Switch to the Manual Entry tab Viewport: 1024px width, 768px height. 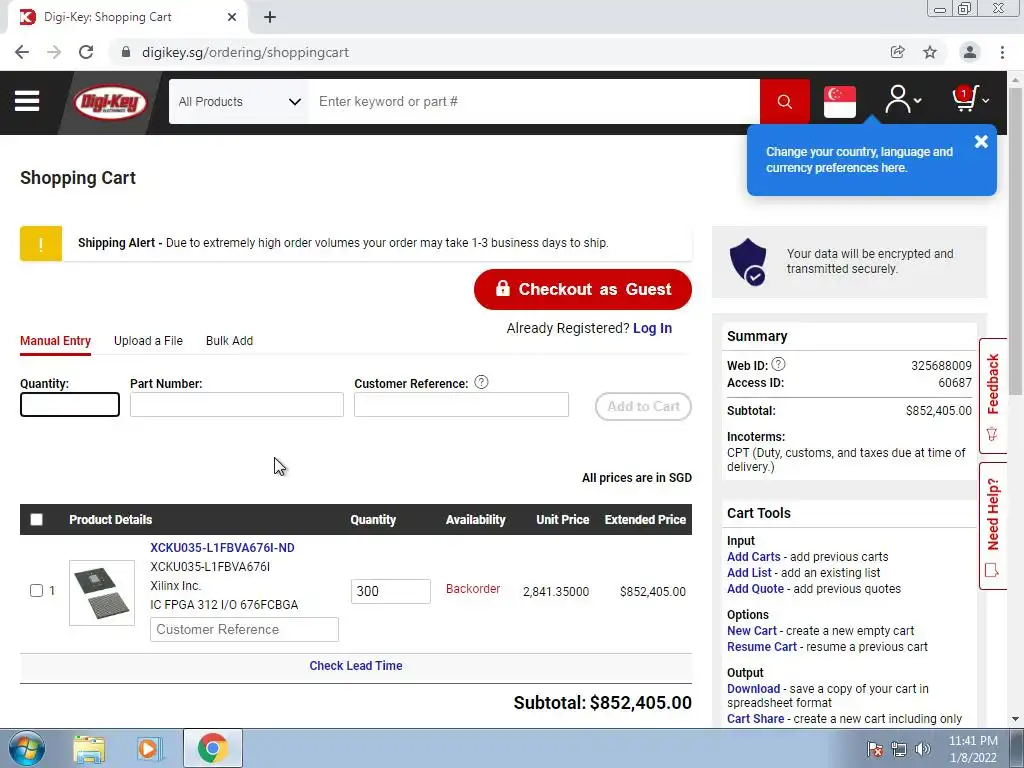(x=56, y=341)
